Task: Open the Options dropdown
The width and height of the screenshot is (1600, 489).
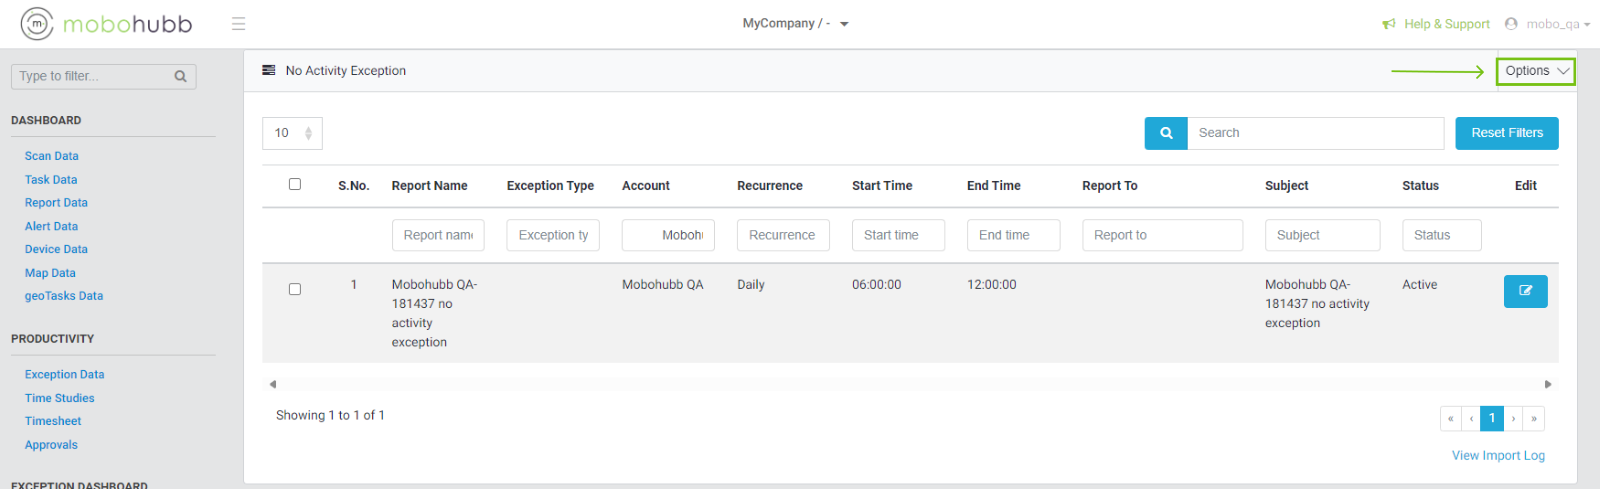Action: pyautogui.click(x=1535, y=71)
